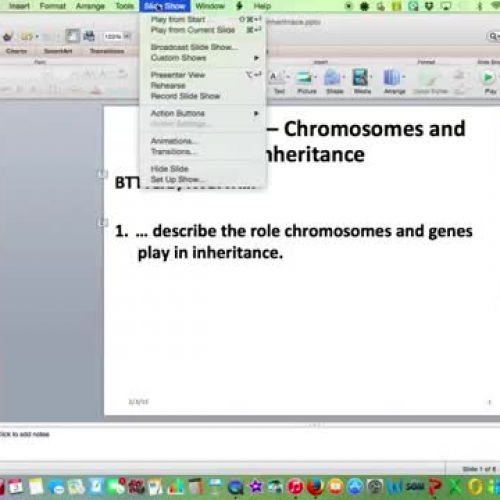The height and width of the screenshot is (500, 500).
Task: Open Arrange dropdown arrow
Action: [403, 77]
